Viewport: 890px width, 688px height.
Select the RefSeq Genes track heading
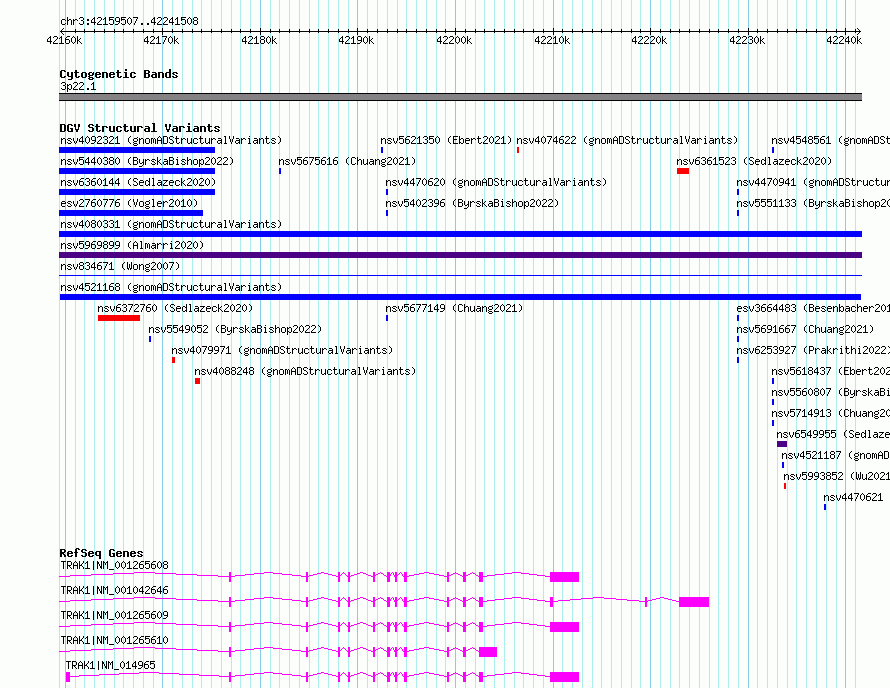[101, 553]
